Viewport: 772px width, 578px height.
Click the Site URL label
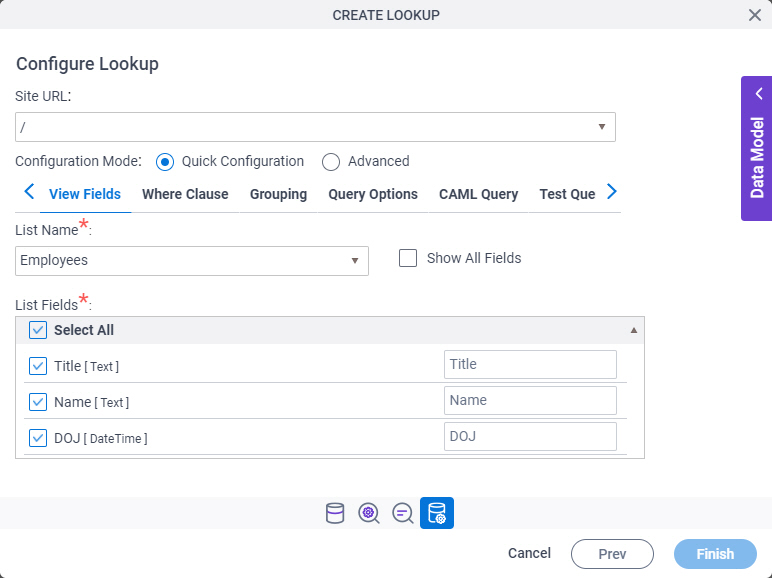(43, 96)
